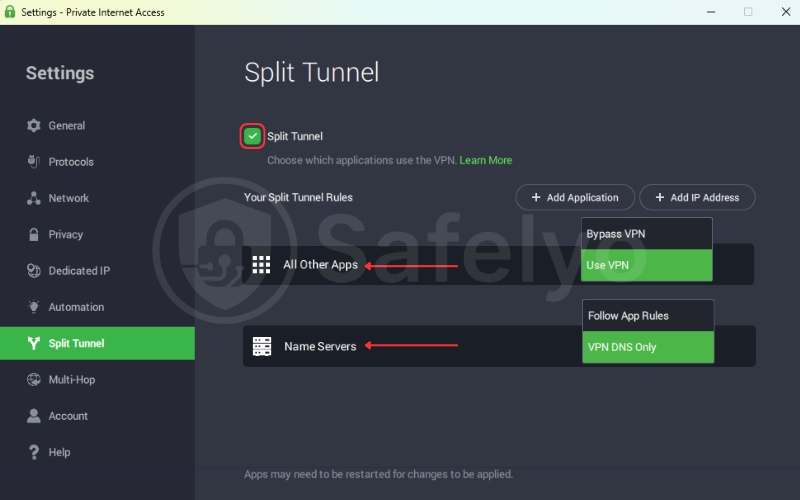Click the All Other Apps rule label
The height and width of the screenshot is (500, 800).
point(320,265)
